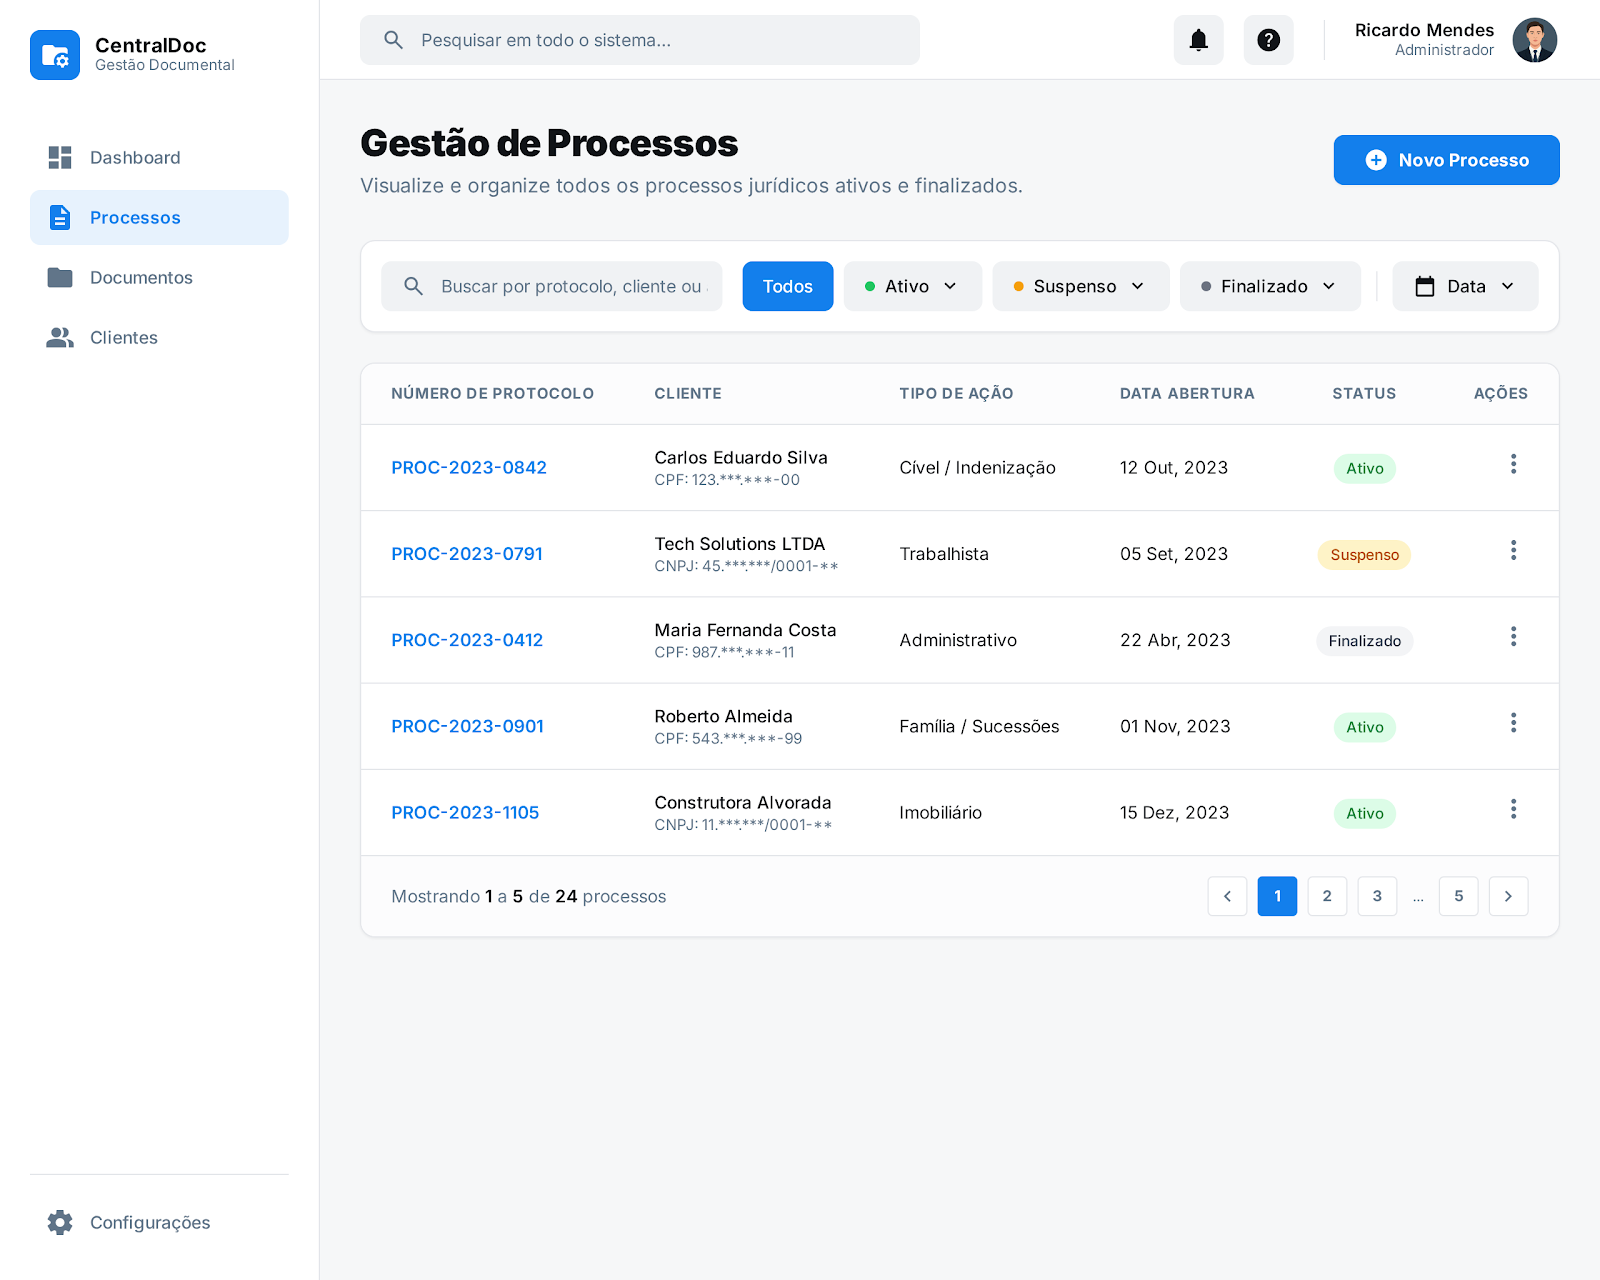Viewport: 1600px width, 1280px height.
Task: Open the Documentos folder icon
Action: (x=60, y=277)
